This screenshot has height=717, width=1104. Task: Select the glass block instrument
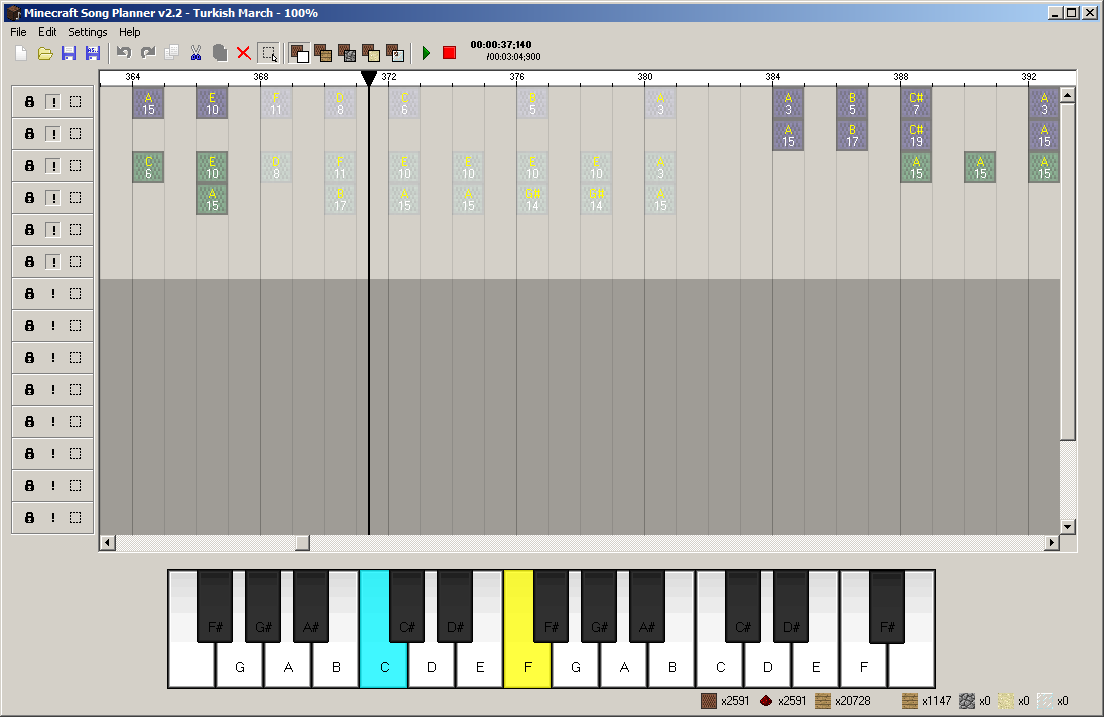coord(395,53)
